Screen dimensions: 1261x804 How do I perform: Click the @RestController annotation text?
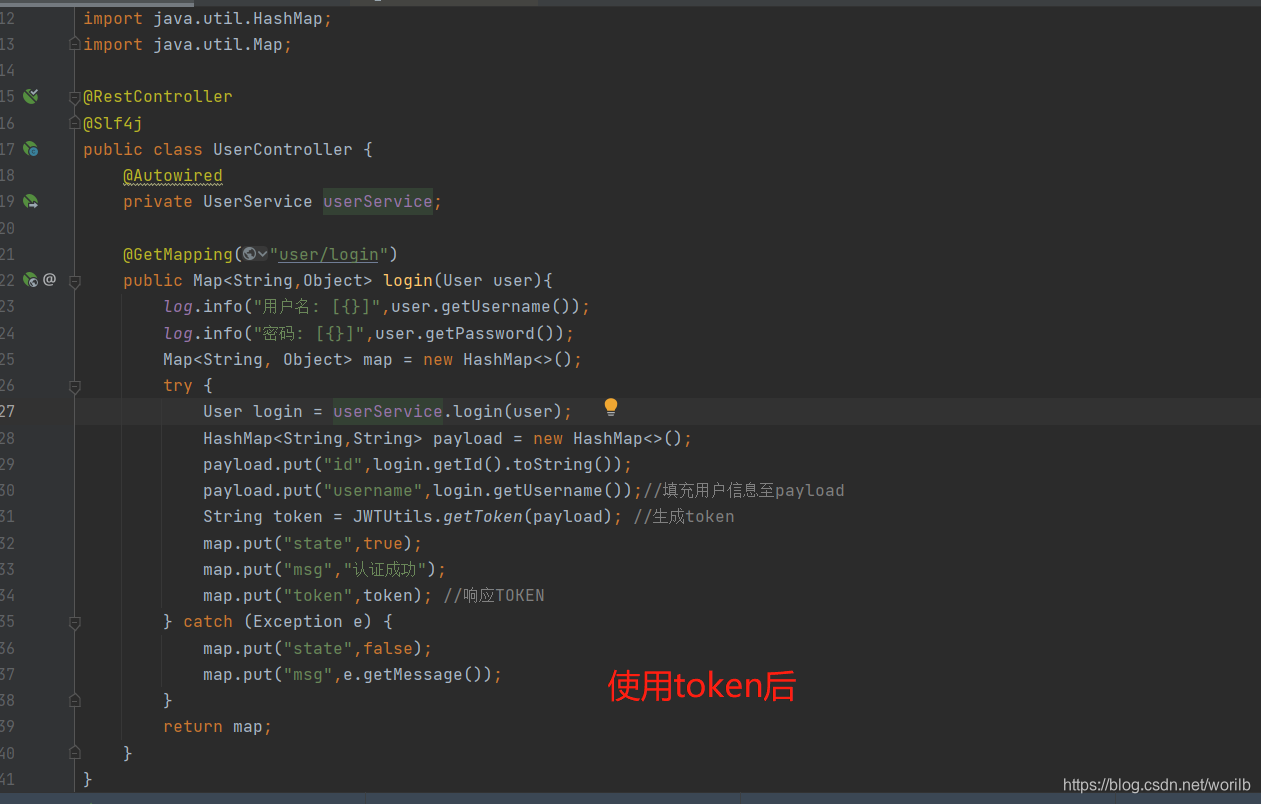pyautogui.click(x=158, y=96)
